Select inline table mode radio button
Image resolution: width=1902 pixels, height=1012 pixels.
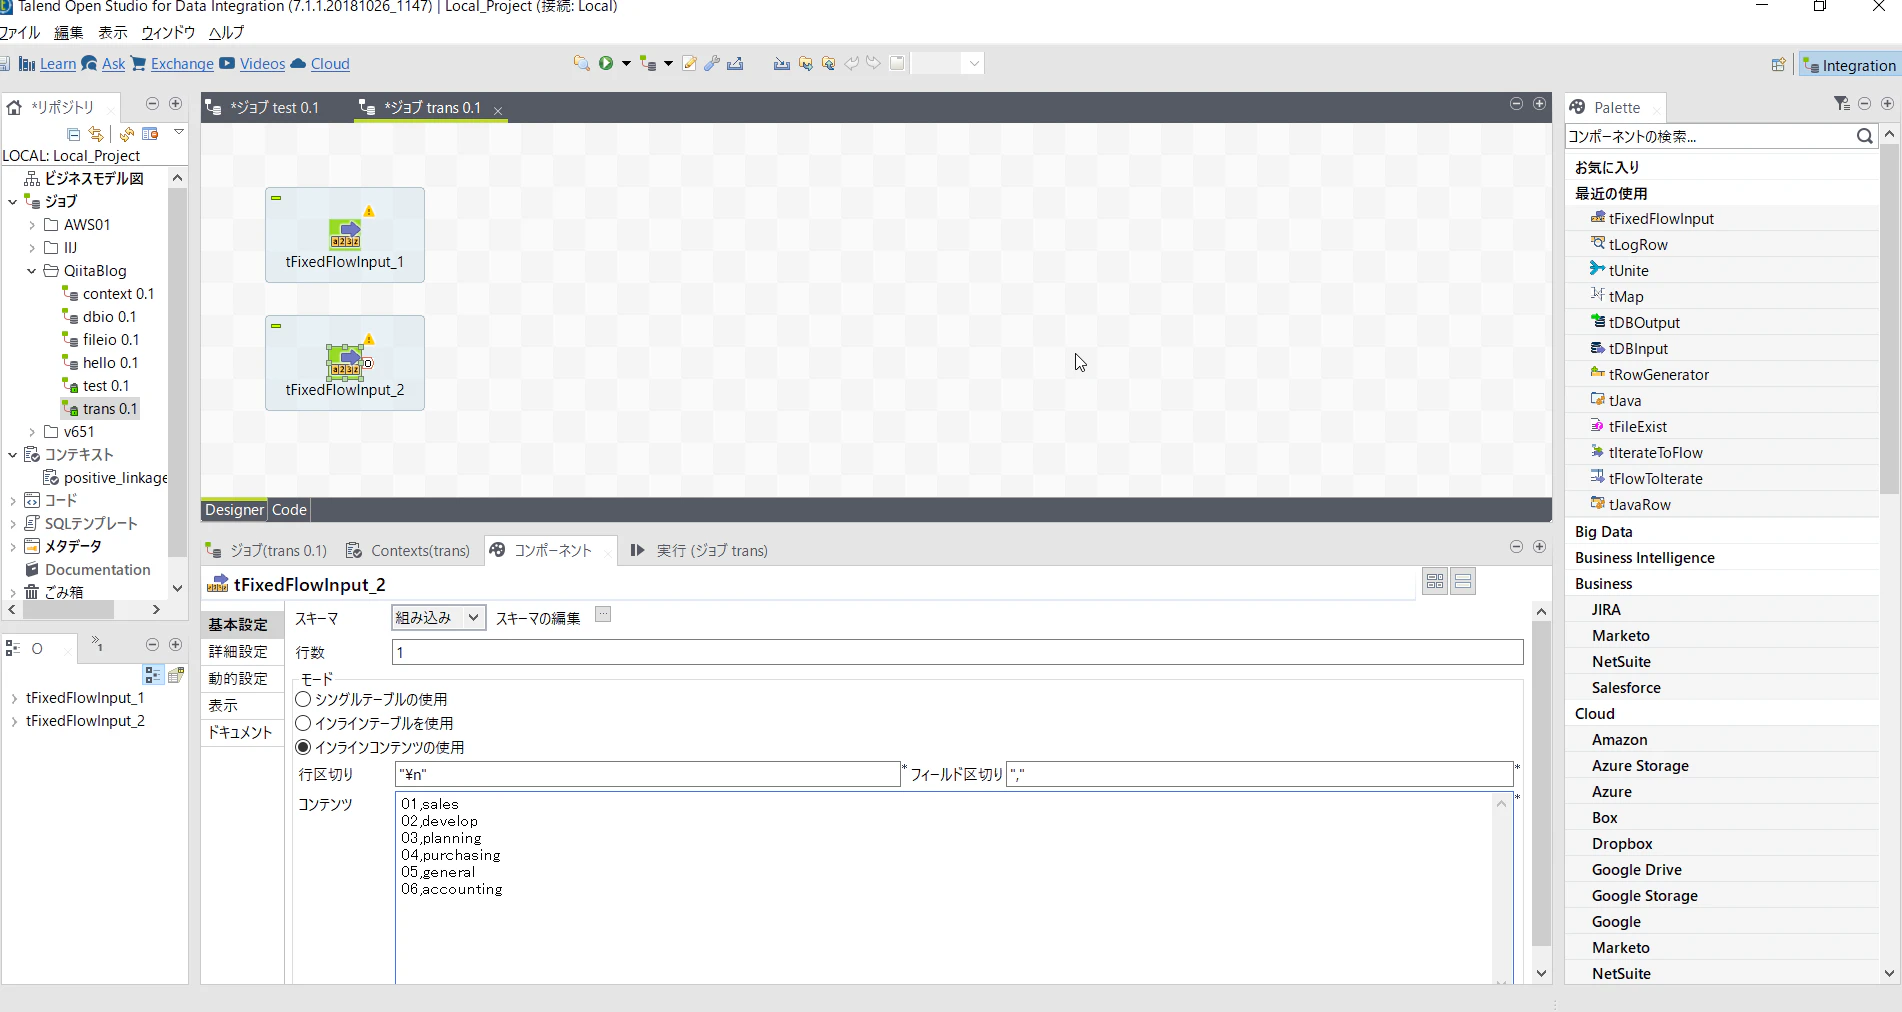303,723
